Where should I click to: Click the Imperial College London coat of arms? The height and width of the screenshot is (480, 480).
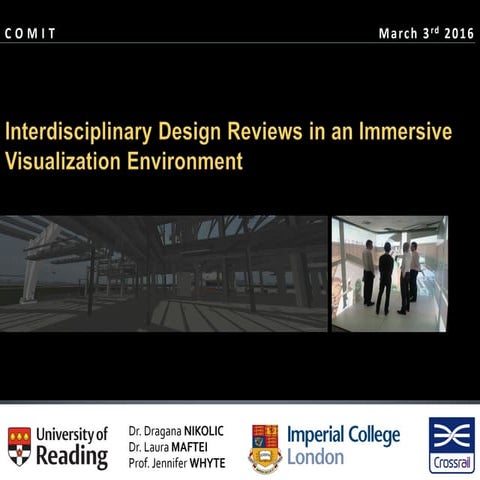(x=265, y=449)
